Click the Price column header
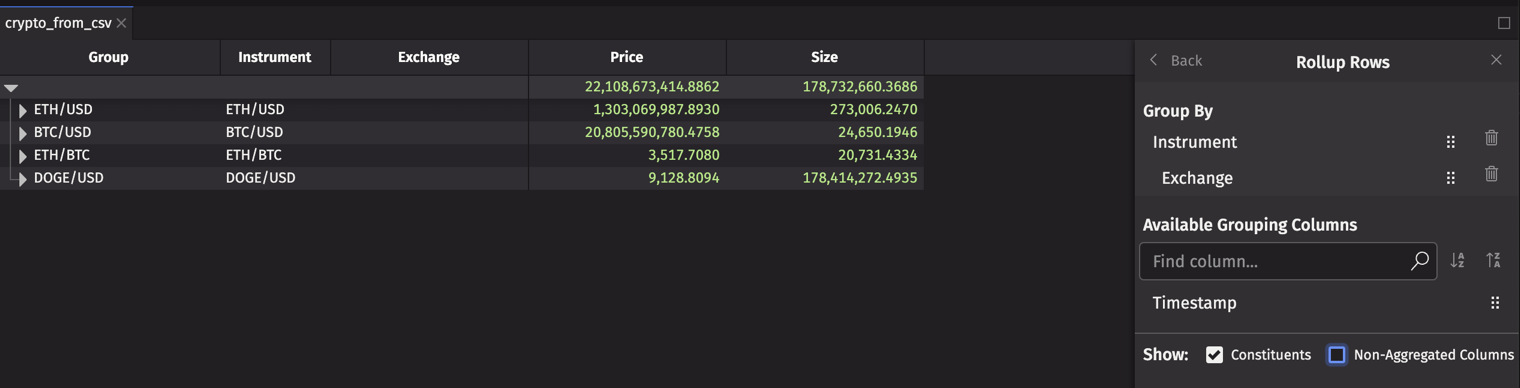This screenshot has width=1520, height=388. pos(627,57)
